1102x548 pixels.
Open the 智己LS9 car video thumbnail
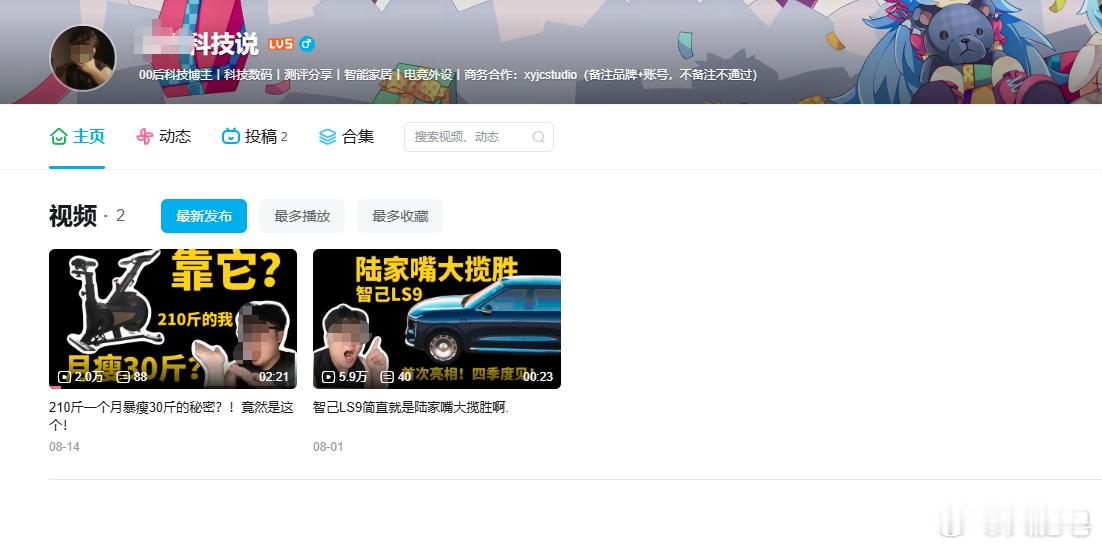[436, 318]
